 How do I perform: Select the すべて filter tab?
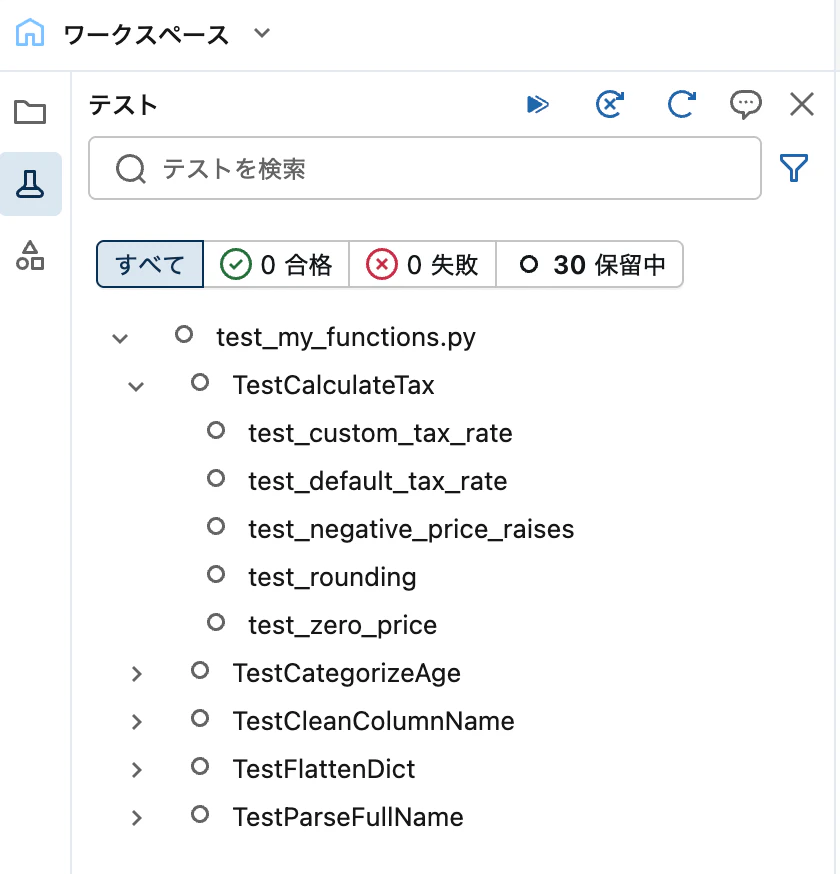click(x=149, y=264)
